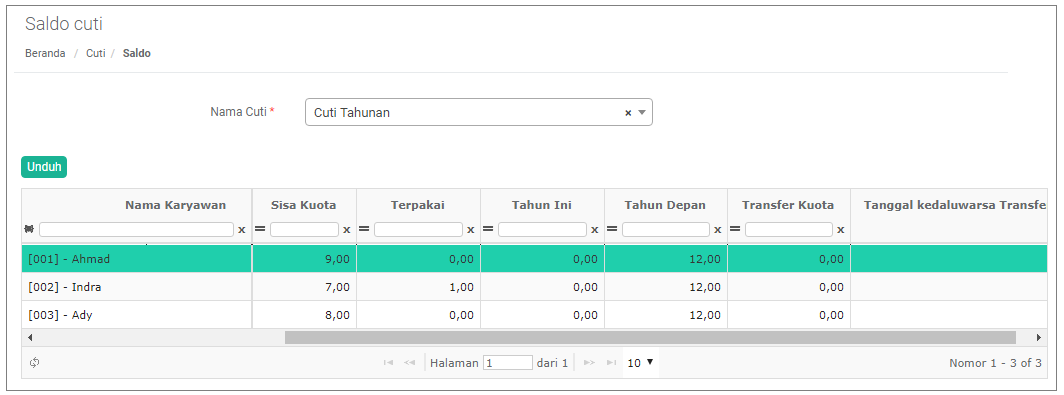The width and height of the screenshot is (1064, 395).
Task: Clear selected Cuti Tahunan with x
Action: [x=628, y=113]
